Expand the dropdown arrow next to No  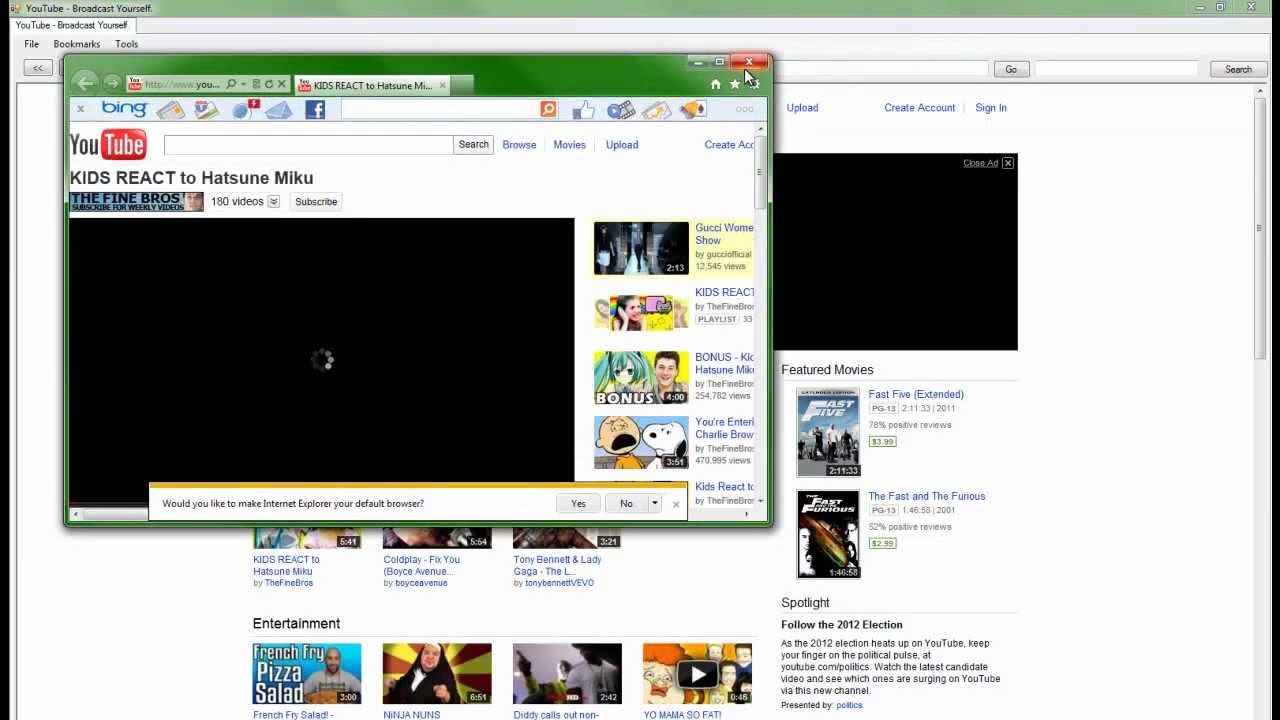(655, 503)
